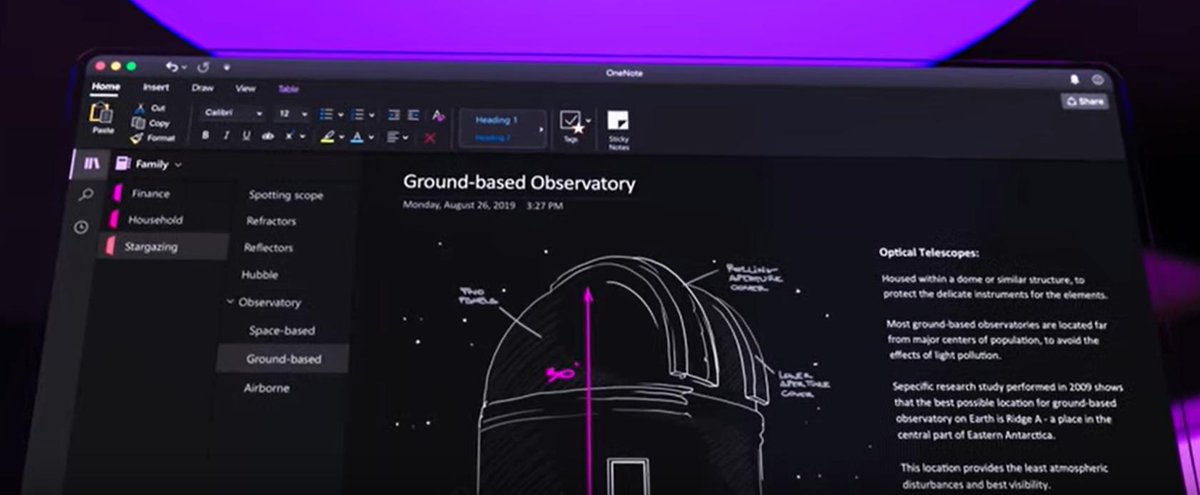This screenshot has width=1200, height=495.
Task: Toggle the notebooks navigation icon
Action: (x=91, y=163)
